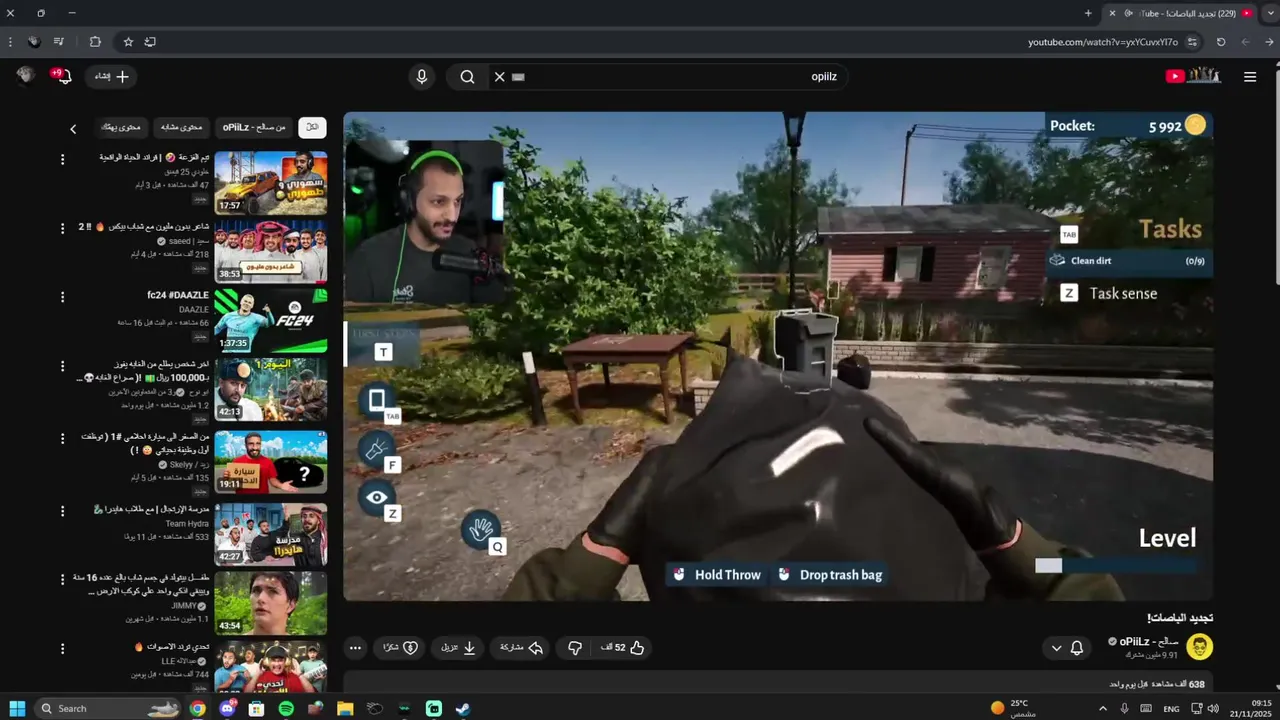Start voice search with the microphone icon
Image resolution: width=1280 pixels, height=720 pixels.
[x=421, y=77]
